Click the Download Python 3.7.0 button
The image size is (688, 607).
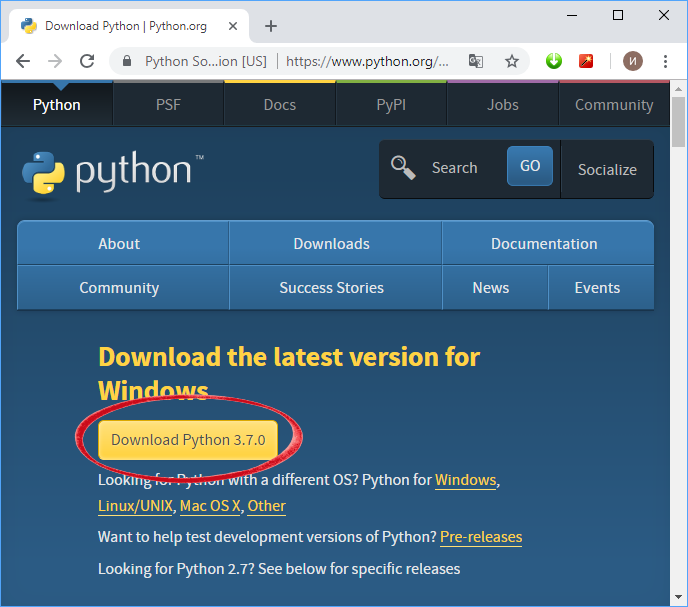[x=188, y=440]
